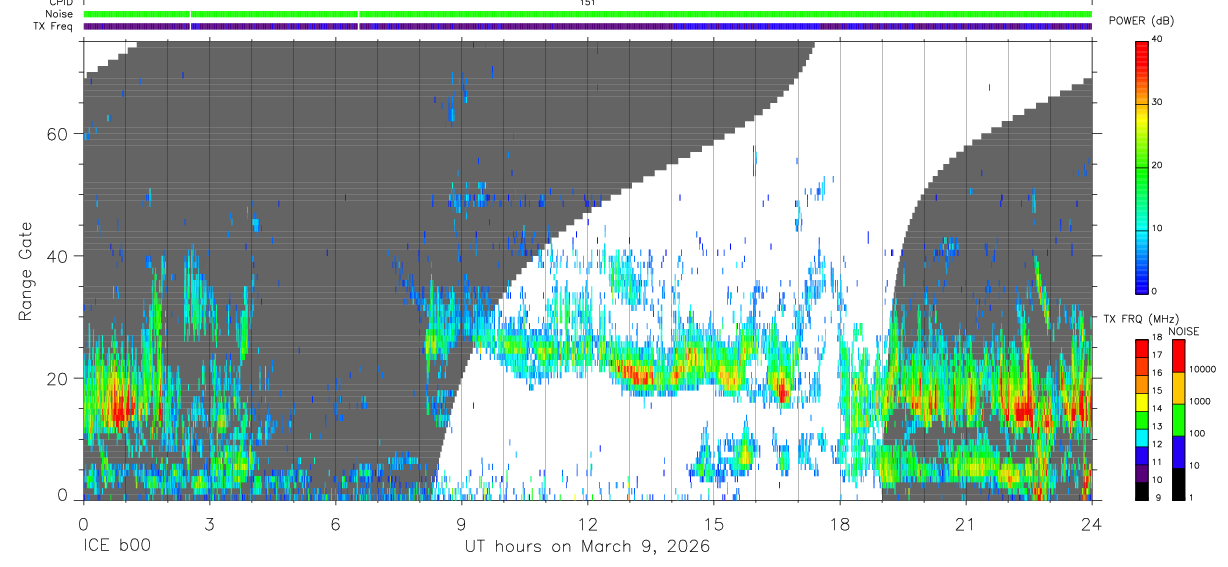The image size is (1228, 567).
Task: Click the 18 hour tick on the UT axis
Action: click(839, 524)
